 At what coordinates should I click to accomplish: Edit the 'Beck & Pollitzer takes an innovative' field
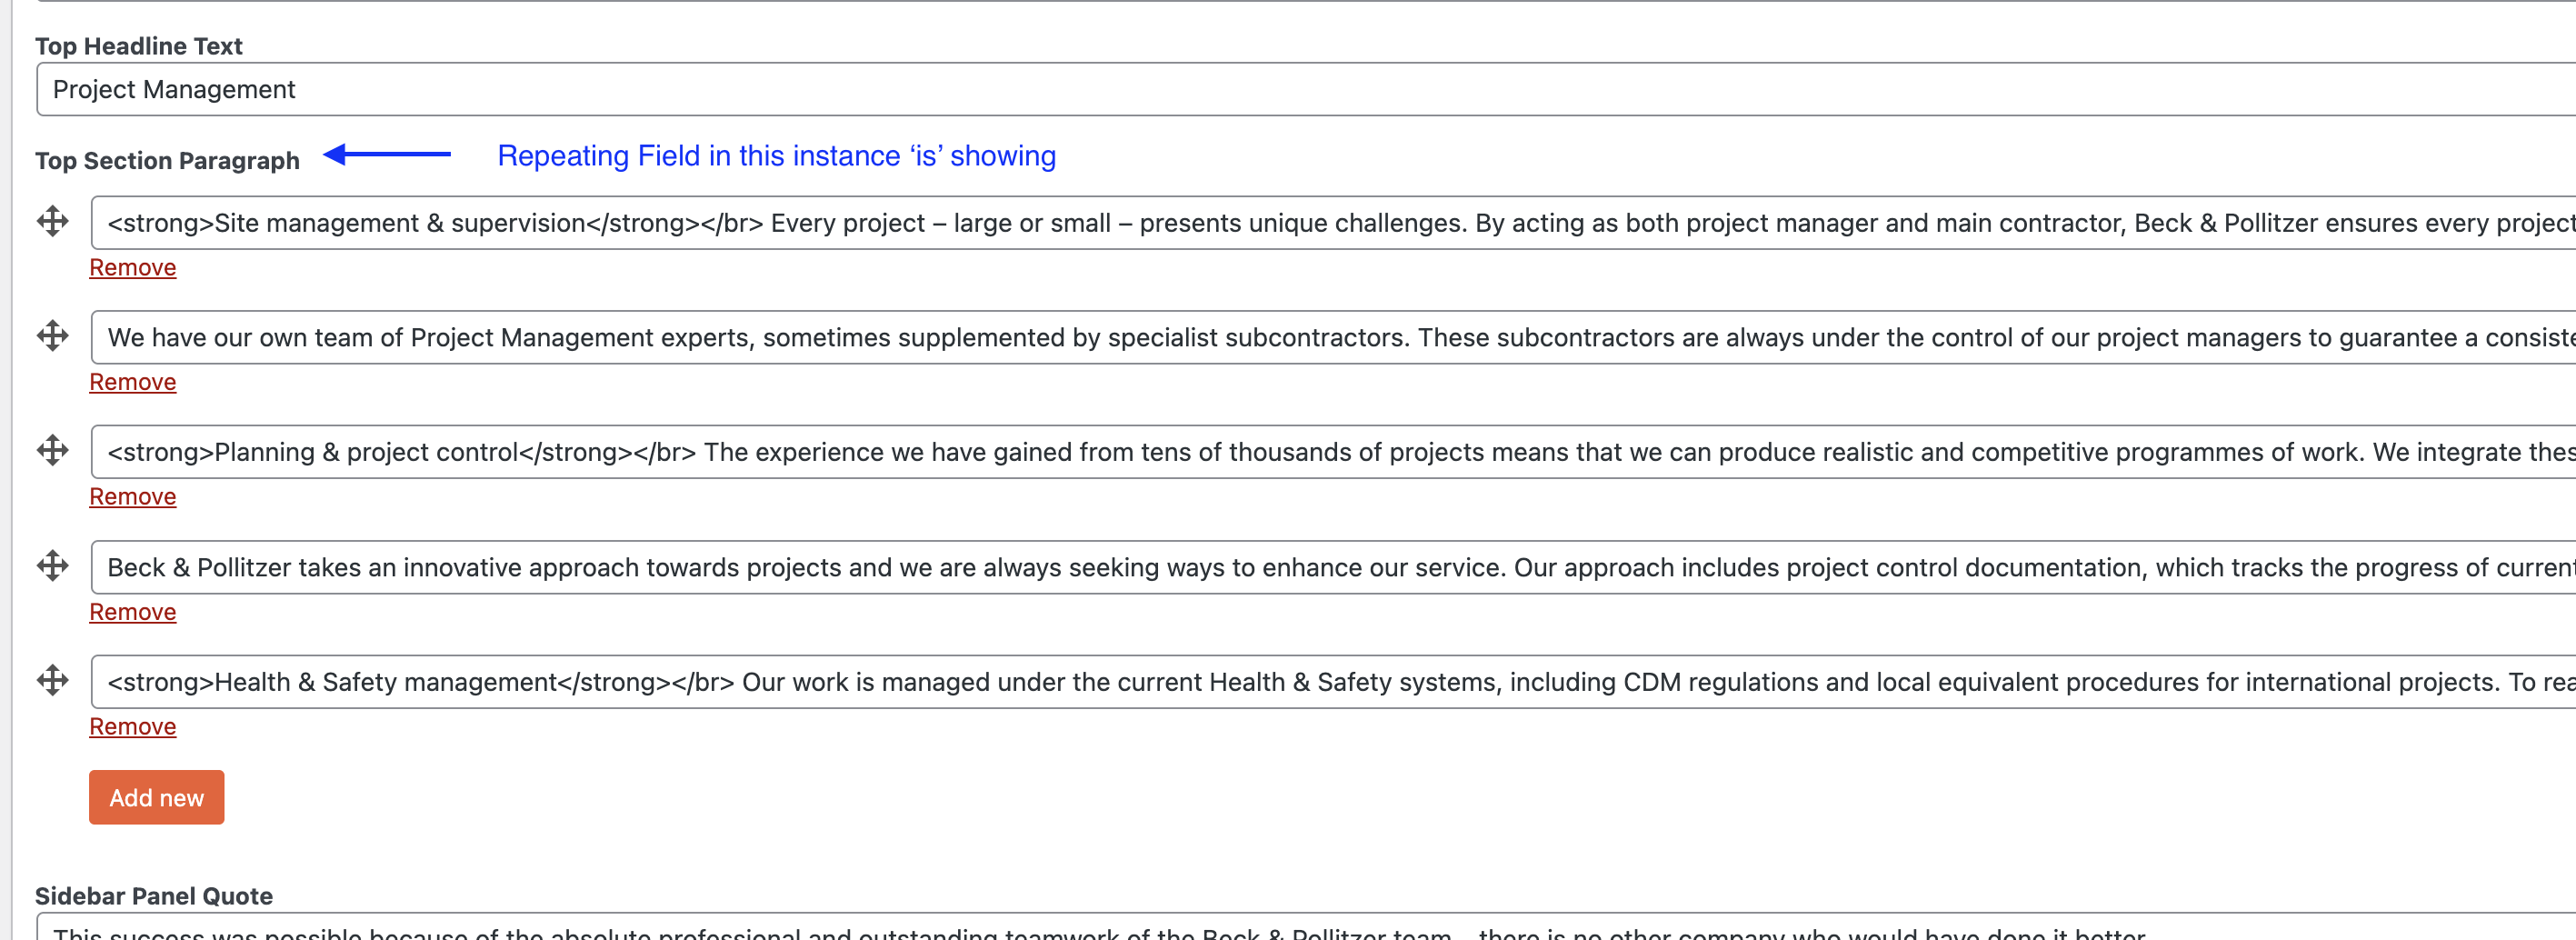pyautogui.click(x=1333, y=567)
